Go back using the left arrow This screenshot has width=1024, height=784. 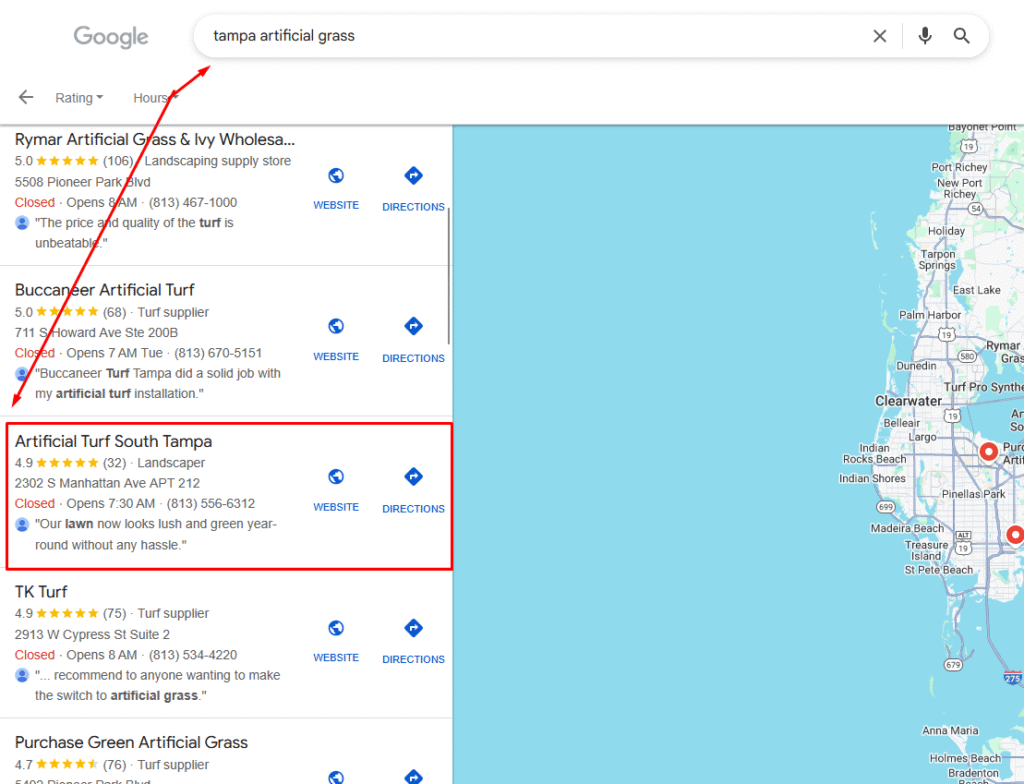(x=26, y=97)
